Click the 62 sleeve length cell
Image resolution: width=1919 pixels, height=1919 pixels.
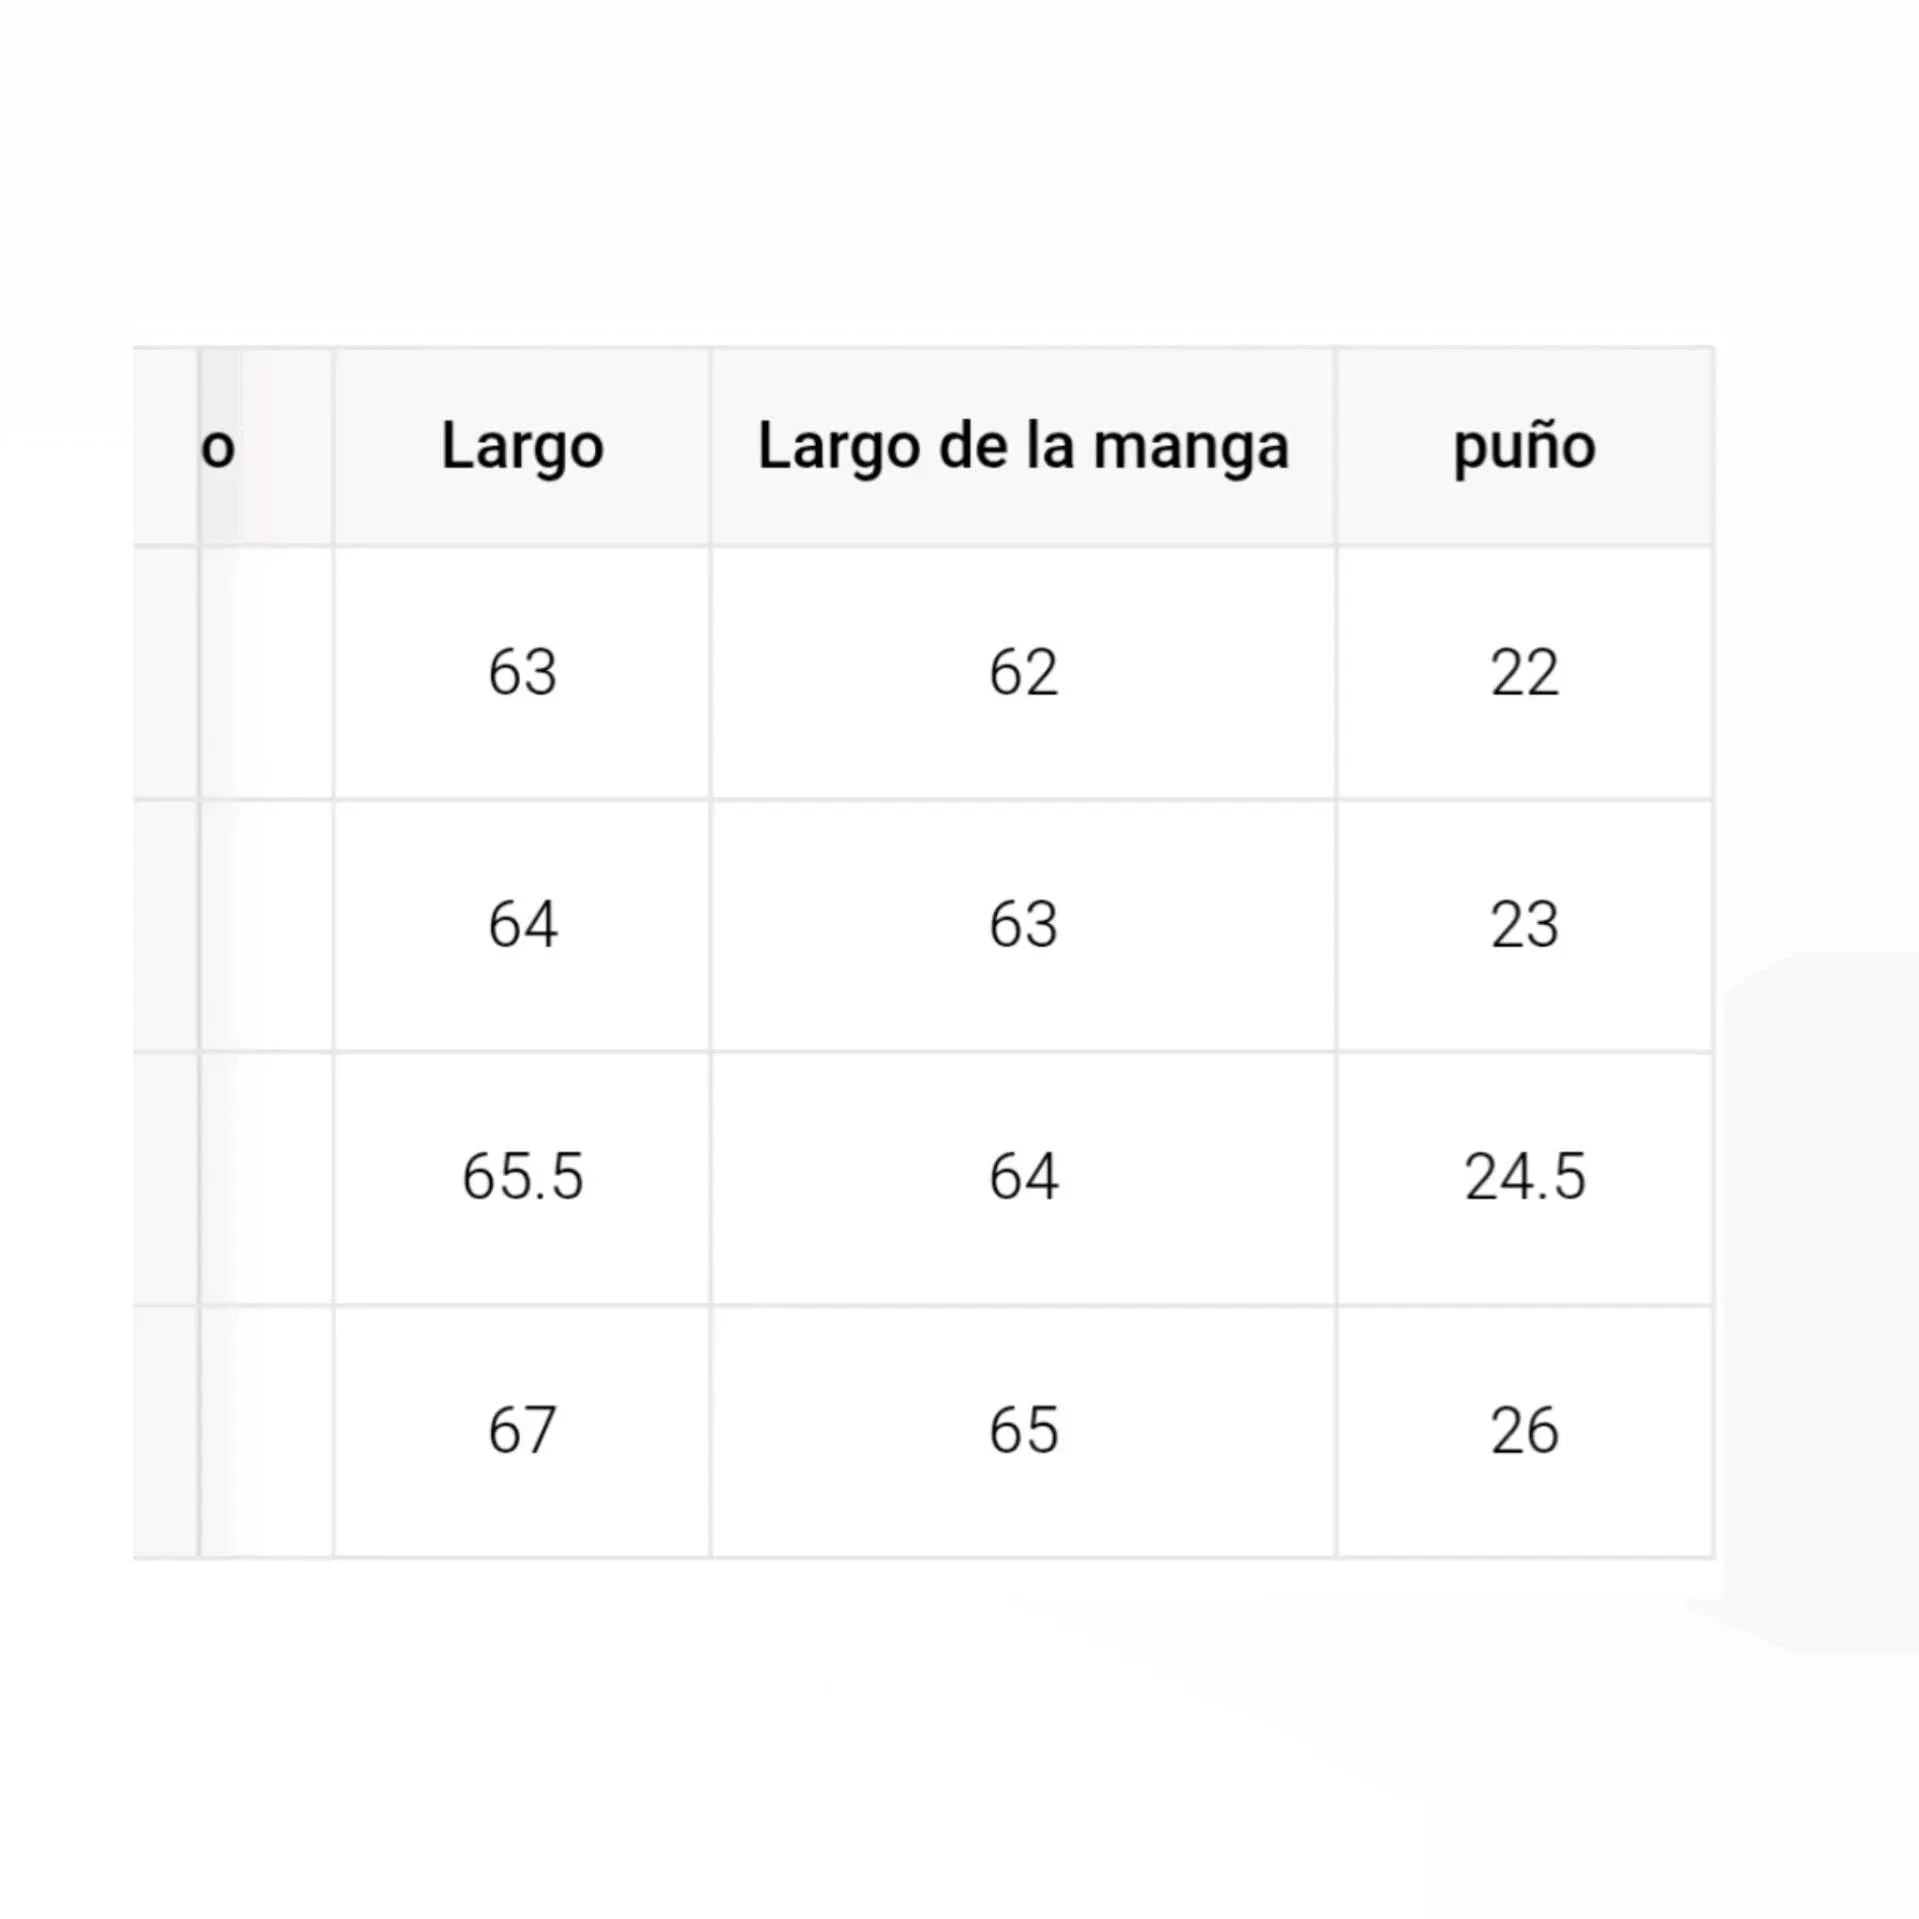click(x=1023, y=672)
